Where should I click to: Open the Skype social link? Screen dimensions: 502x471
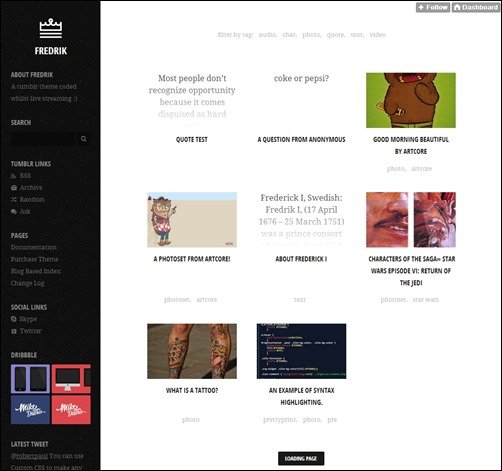click(x=28, y=319)
